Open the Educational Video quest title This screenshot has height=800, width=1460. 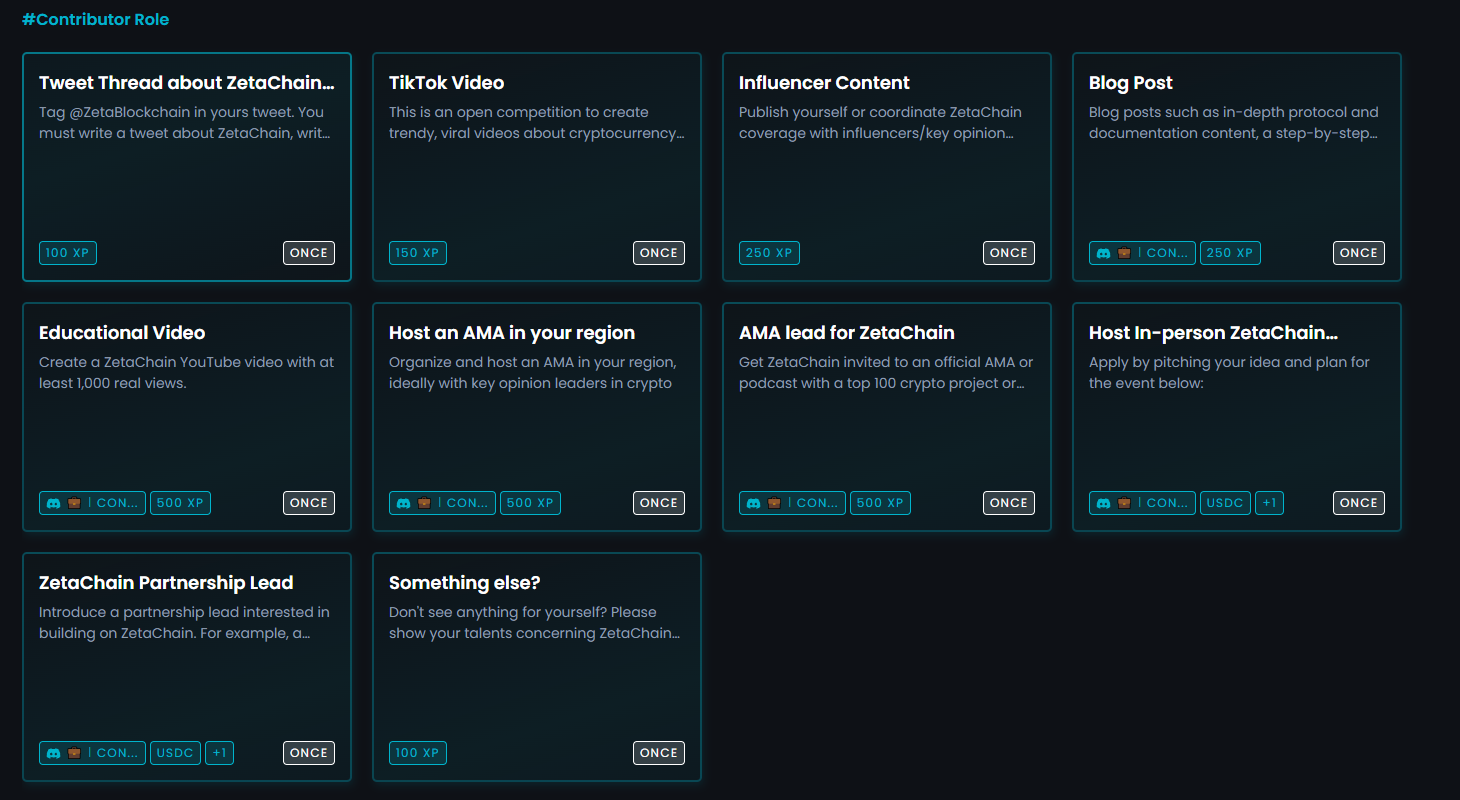click(x=122, y=333)
